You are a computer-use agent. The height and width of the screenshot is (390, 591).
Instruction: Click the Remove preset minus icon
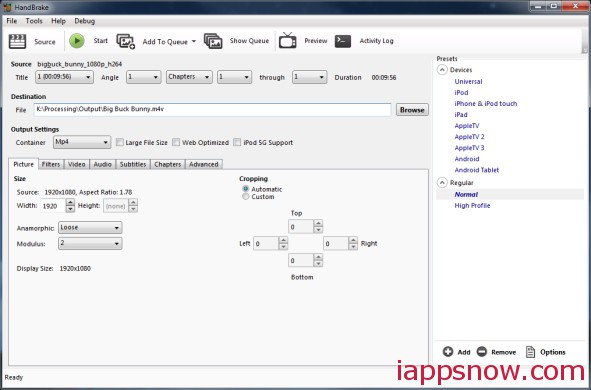click(481, 352)
